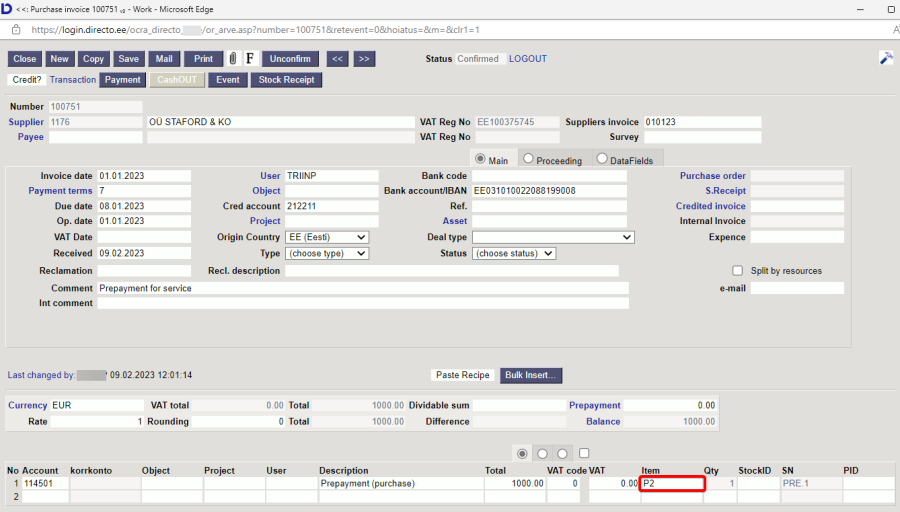Select the Proceeding radio option

tap(528, 159)
